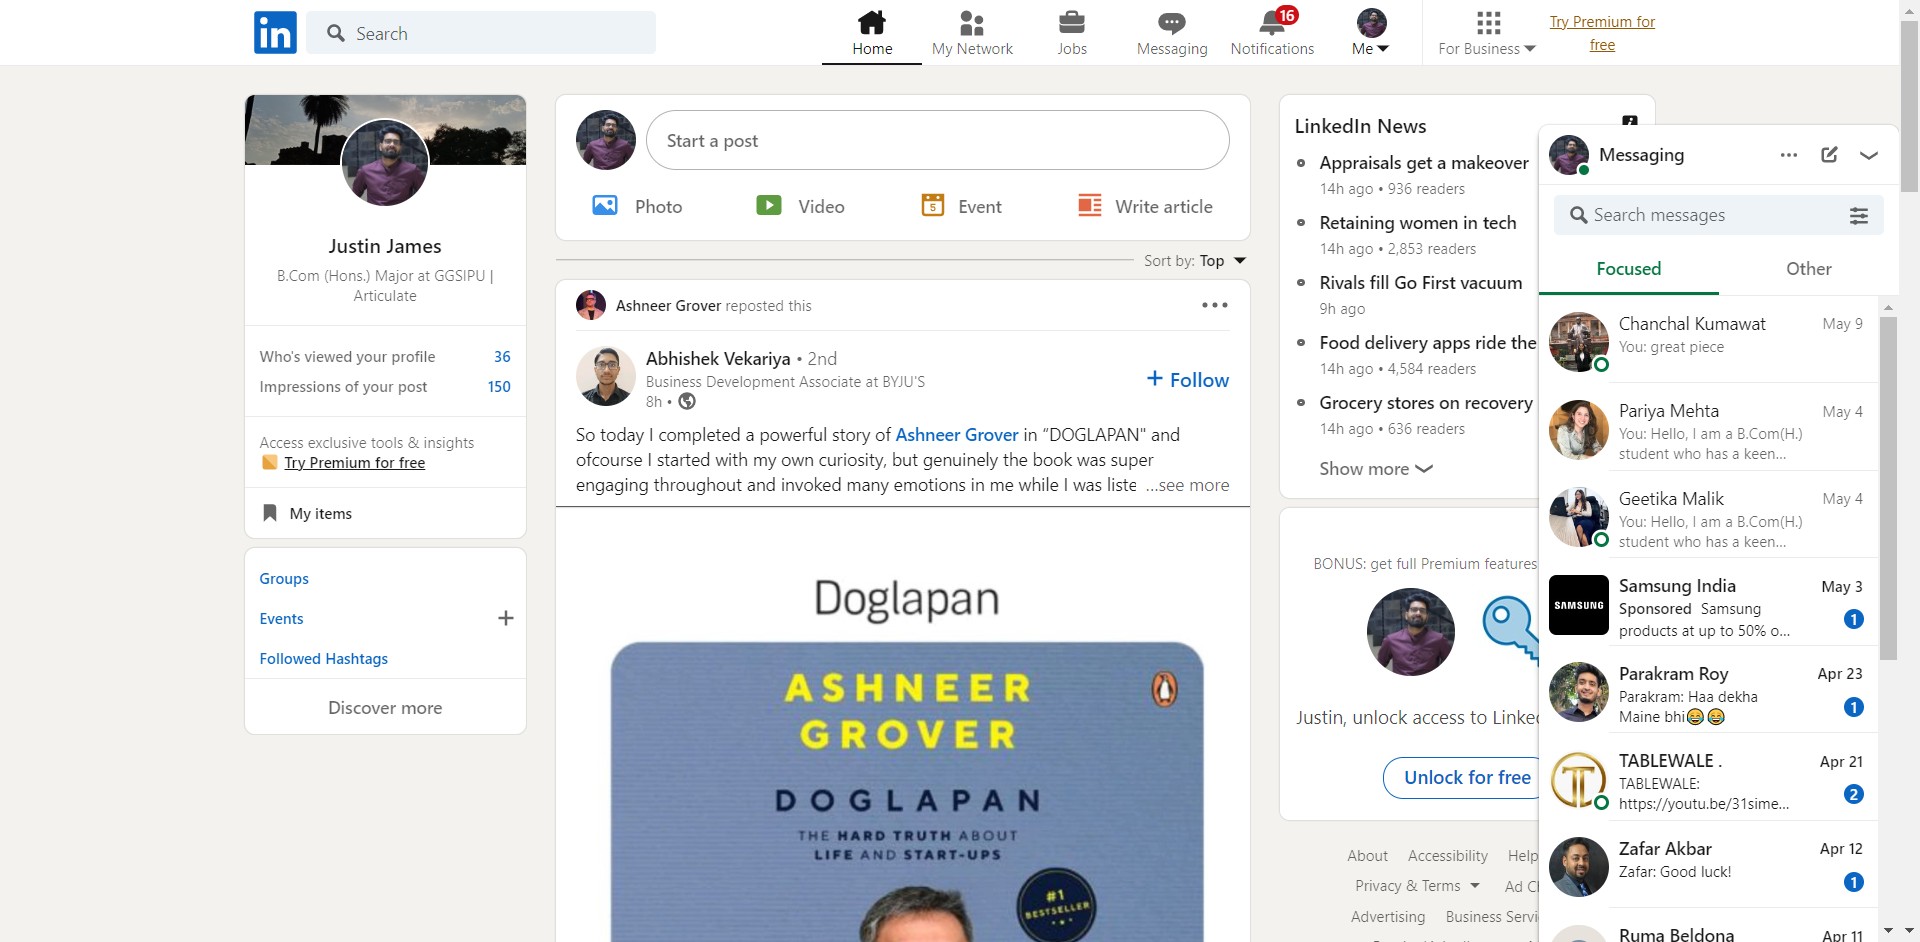Screen dimensions: 1920x942
Task: Open the Me profile menu
Action: pyautogui.click(x=1371, y=33)
